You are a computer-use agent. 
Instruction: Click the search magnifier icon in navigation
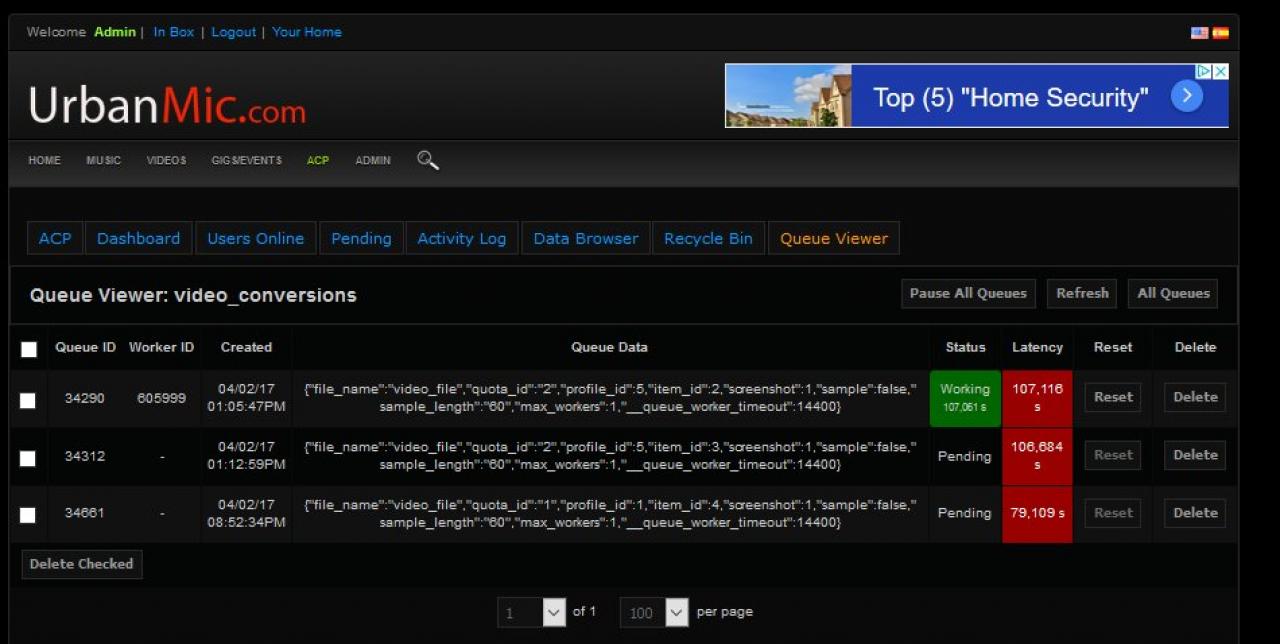427,160
